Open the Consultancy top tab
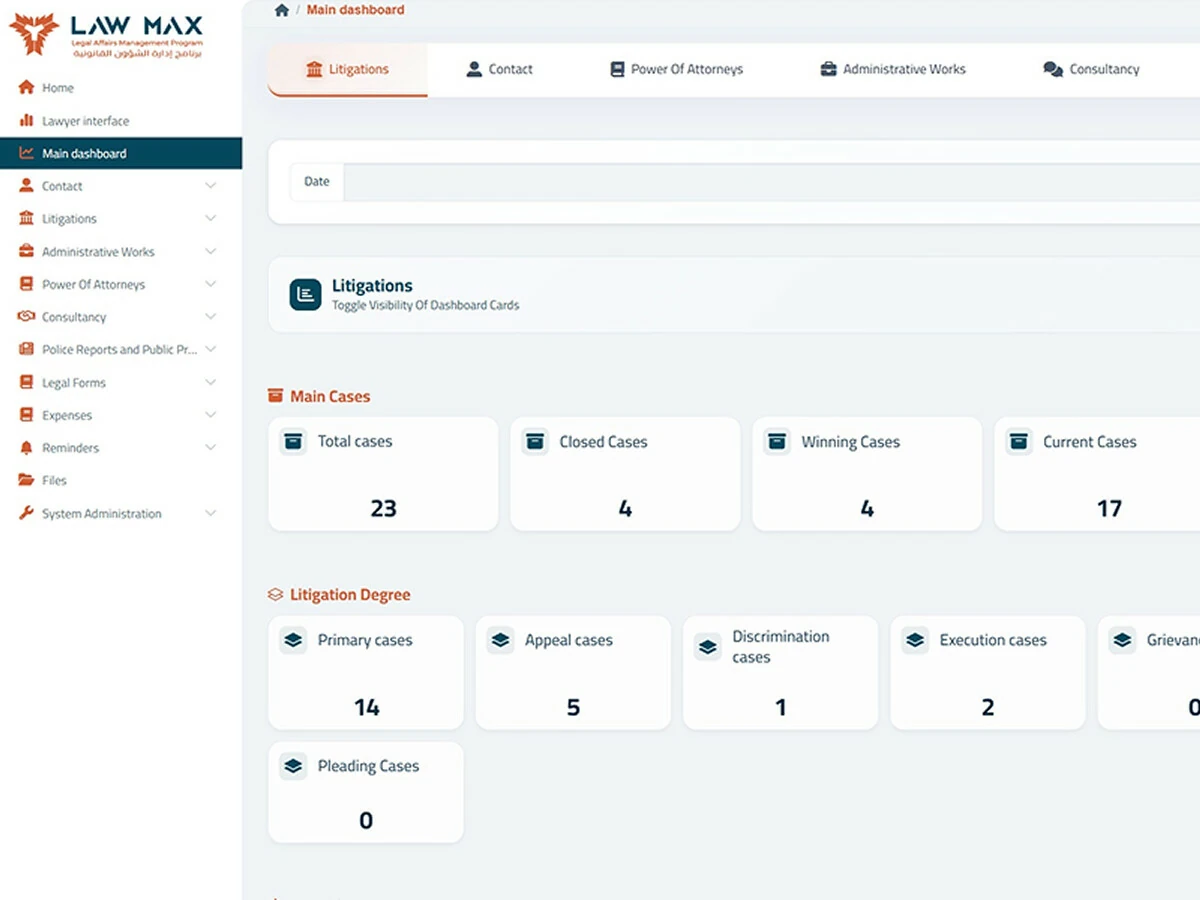 pos(1091,69)
